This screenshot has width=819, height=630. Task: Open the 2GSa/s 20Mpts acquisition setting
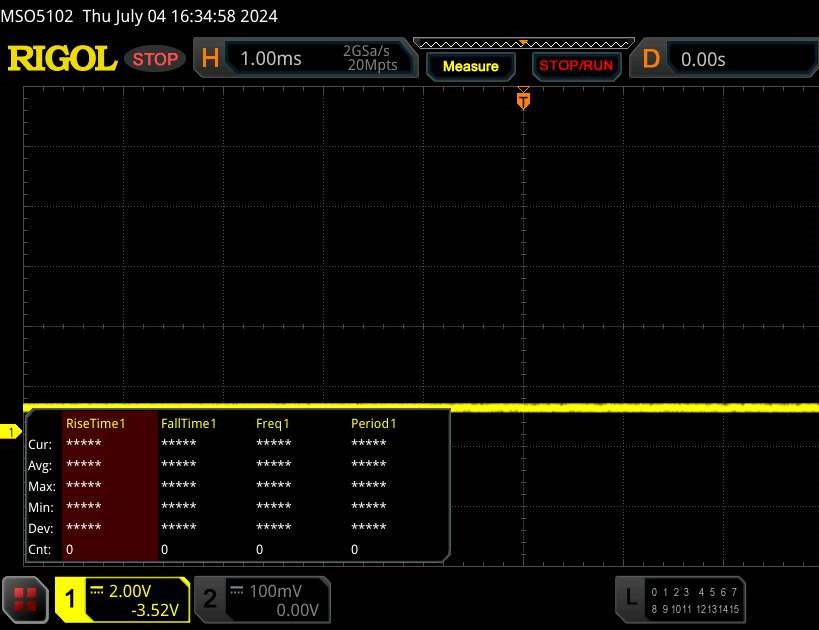pos(370,59)
